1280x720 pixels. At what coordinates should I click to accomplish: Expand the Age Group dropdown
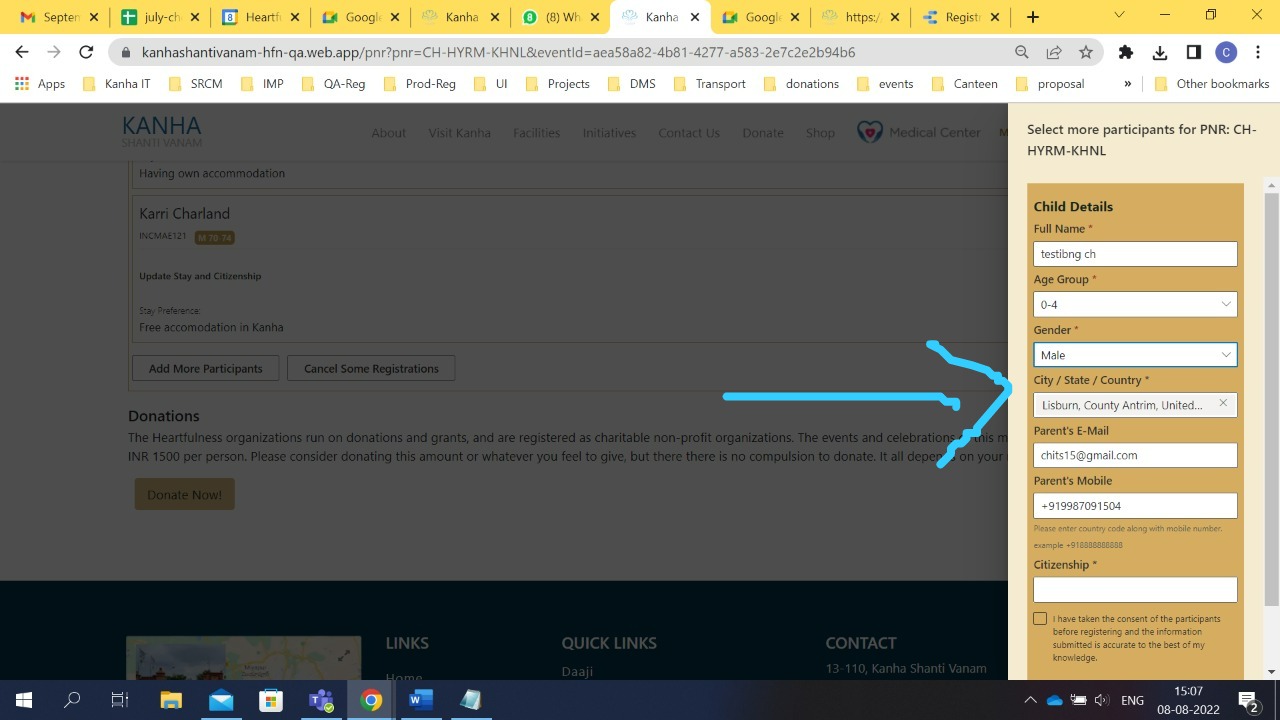[x=1135, y=304]
